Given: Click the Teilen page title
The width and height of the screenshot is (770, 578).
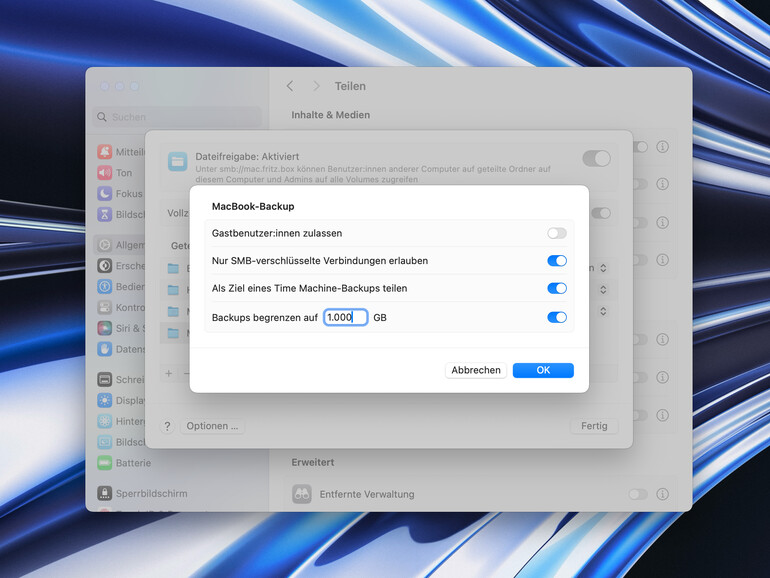Looking at the screenshot, I should pyautogui.click(x=350, y=86).
